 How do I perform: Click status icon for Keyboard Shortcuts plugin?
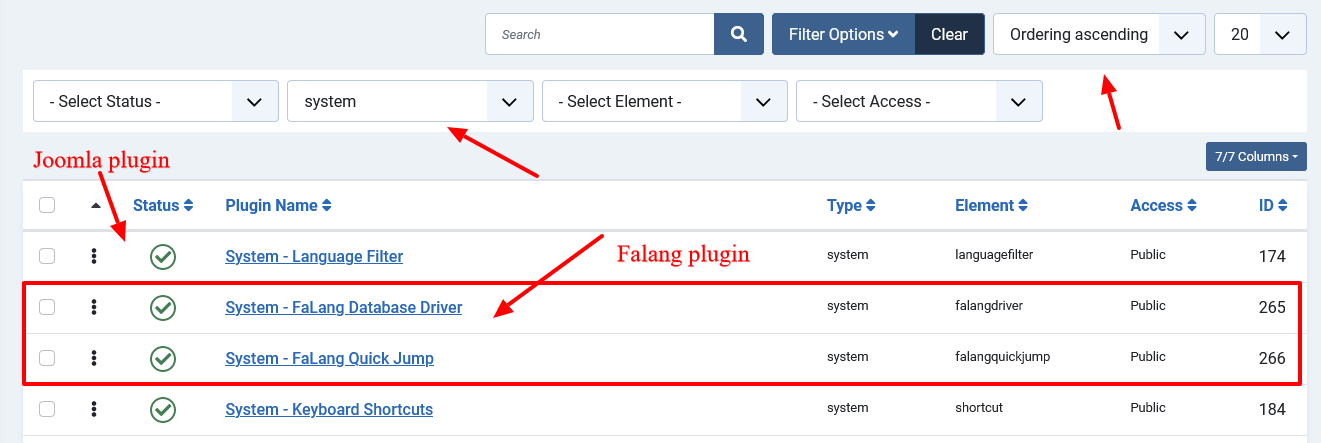[x=163, y=410]
